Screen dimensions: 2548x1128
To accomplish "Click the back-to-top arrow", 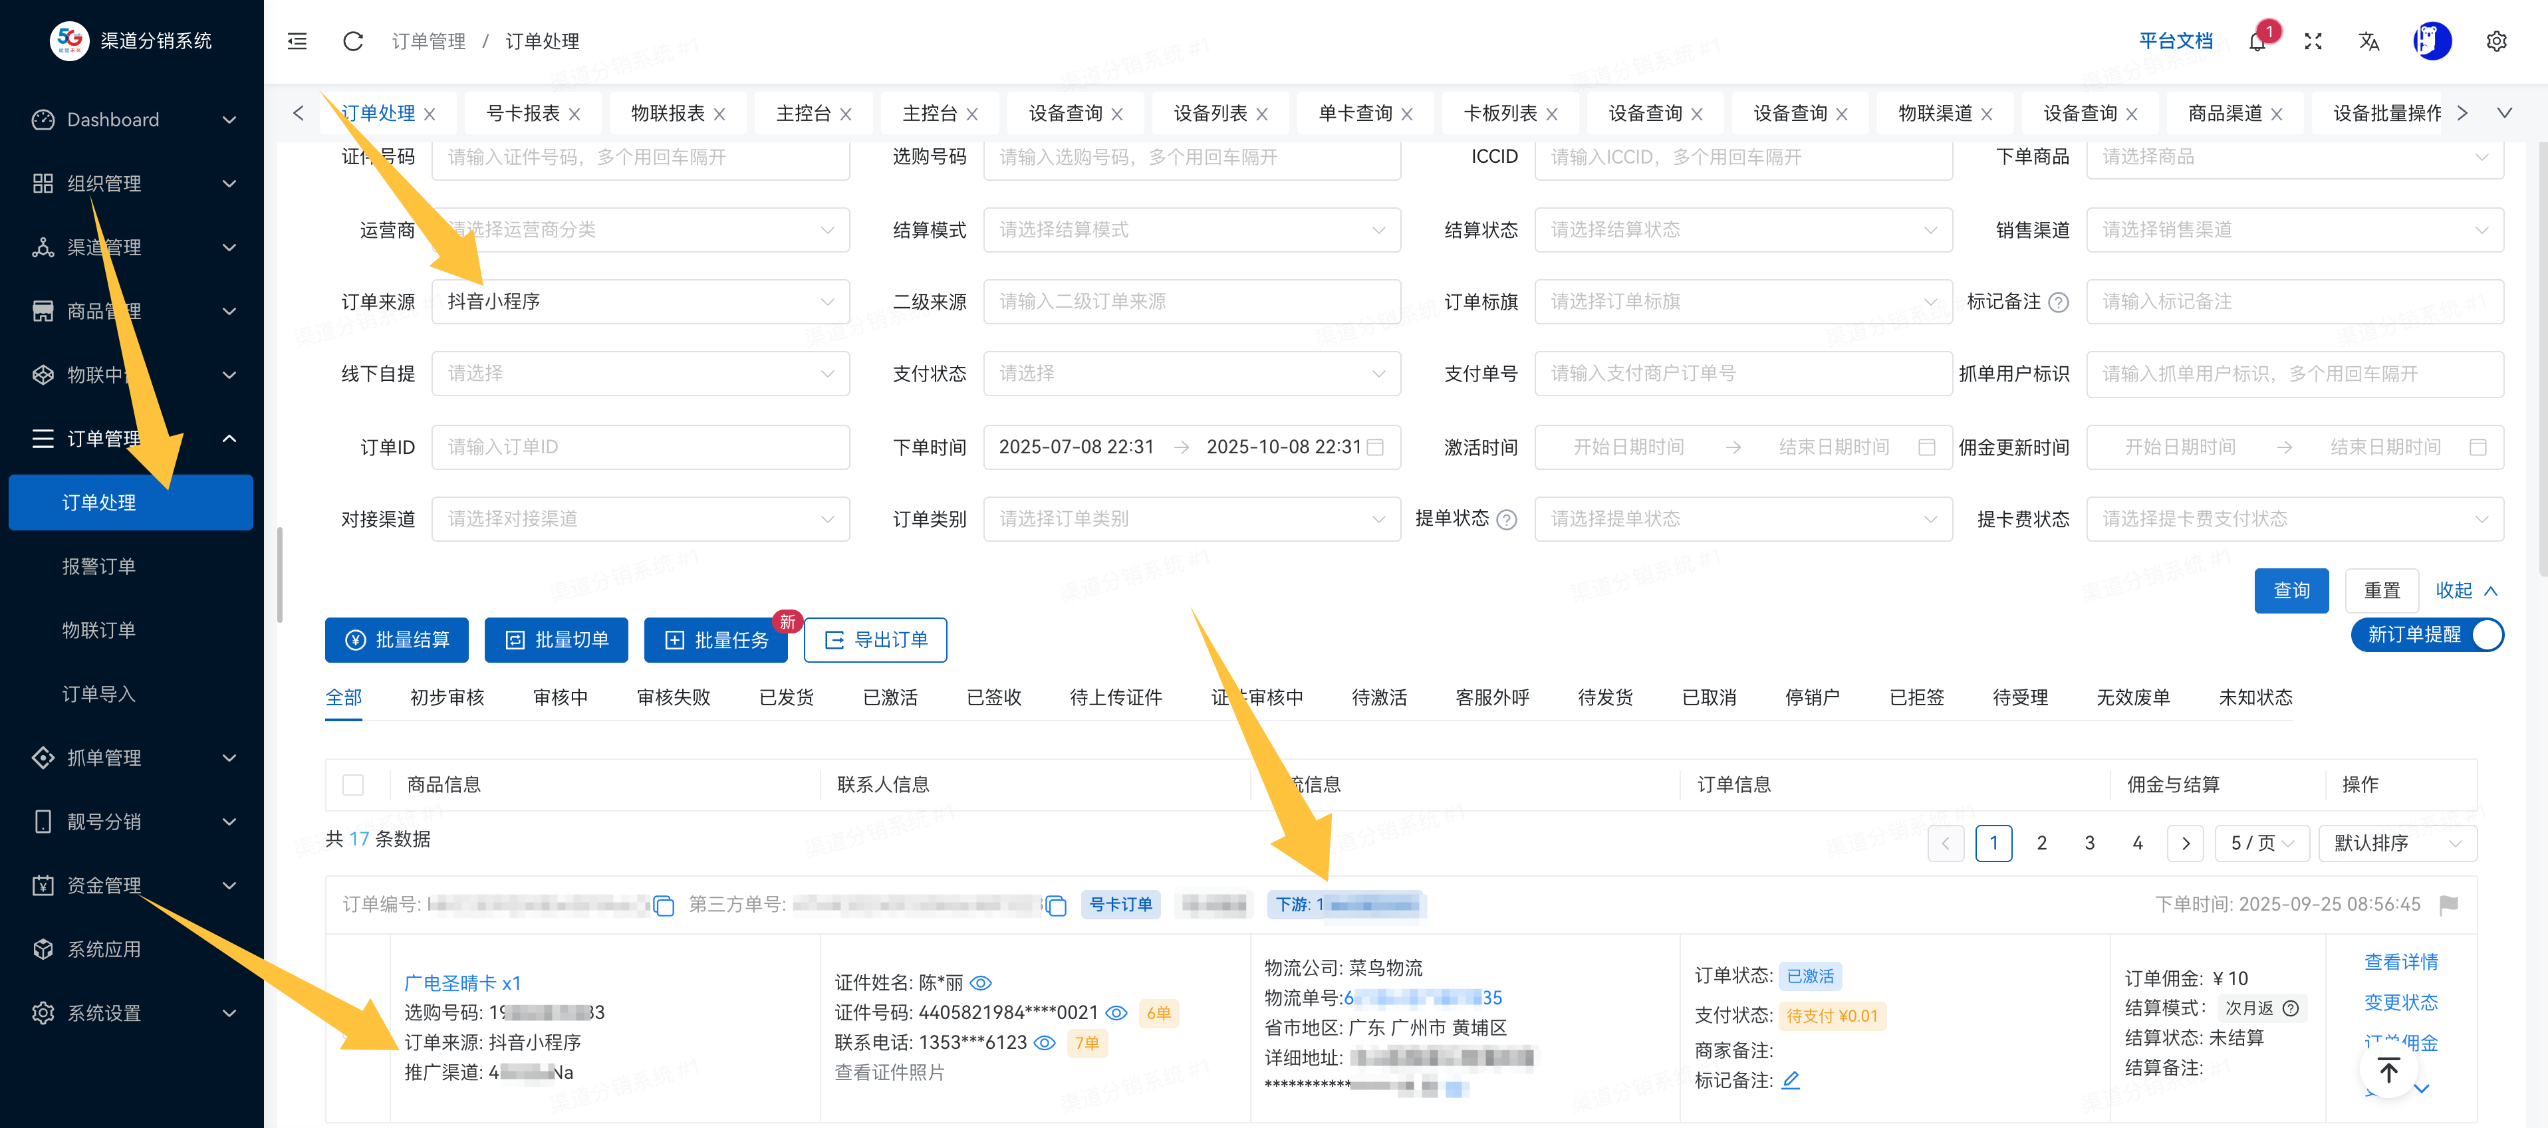I will pyautogui.click(x=2388, y=1071).
